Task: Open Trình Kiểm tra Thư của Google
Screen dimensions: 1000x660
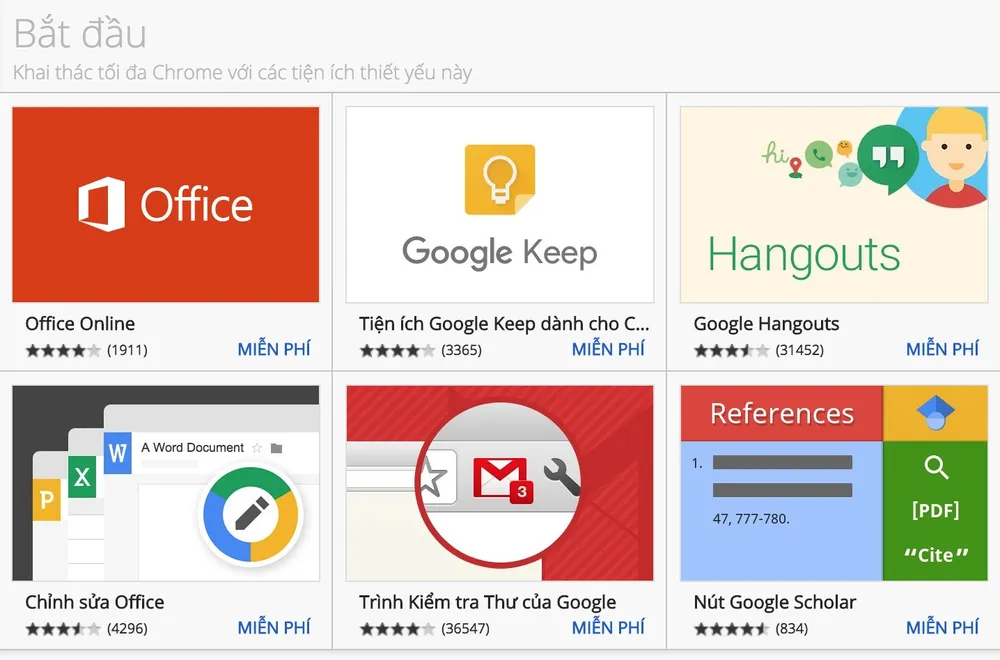Action: 487,602
